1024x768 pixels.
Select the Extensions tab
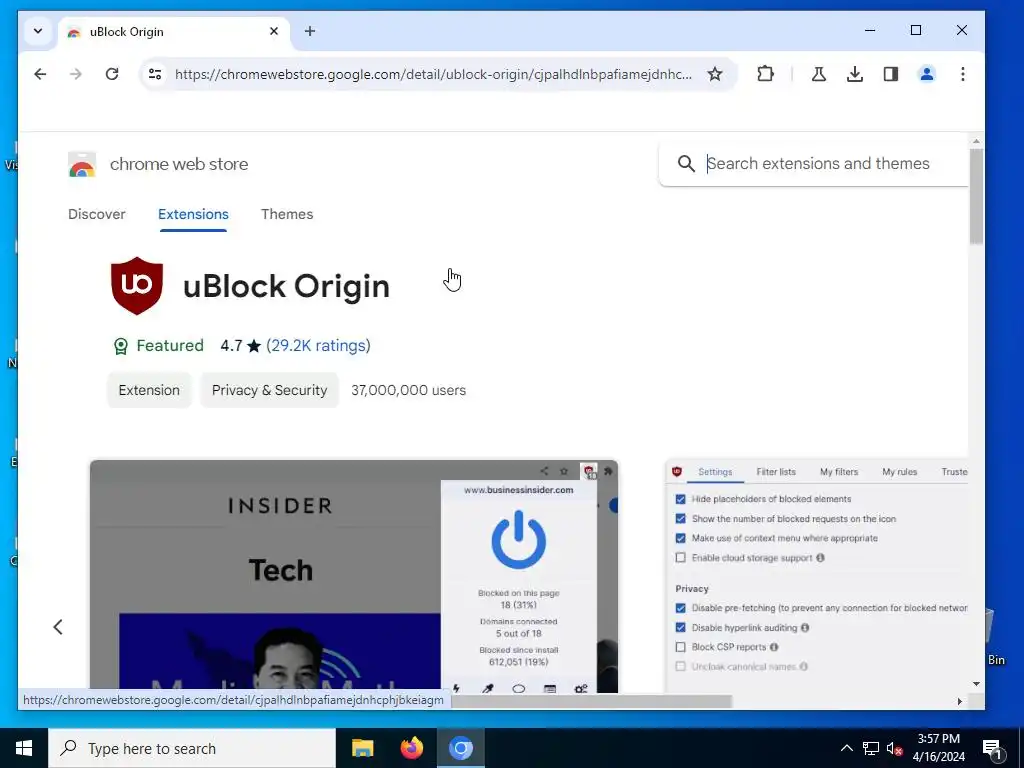coord(193,214)
